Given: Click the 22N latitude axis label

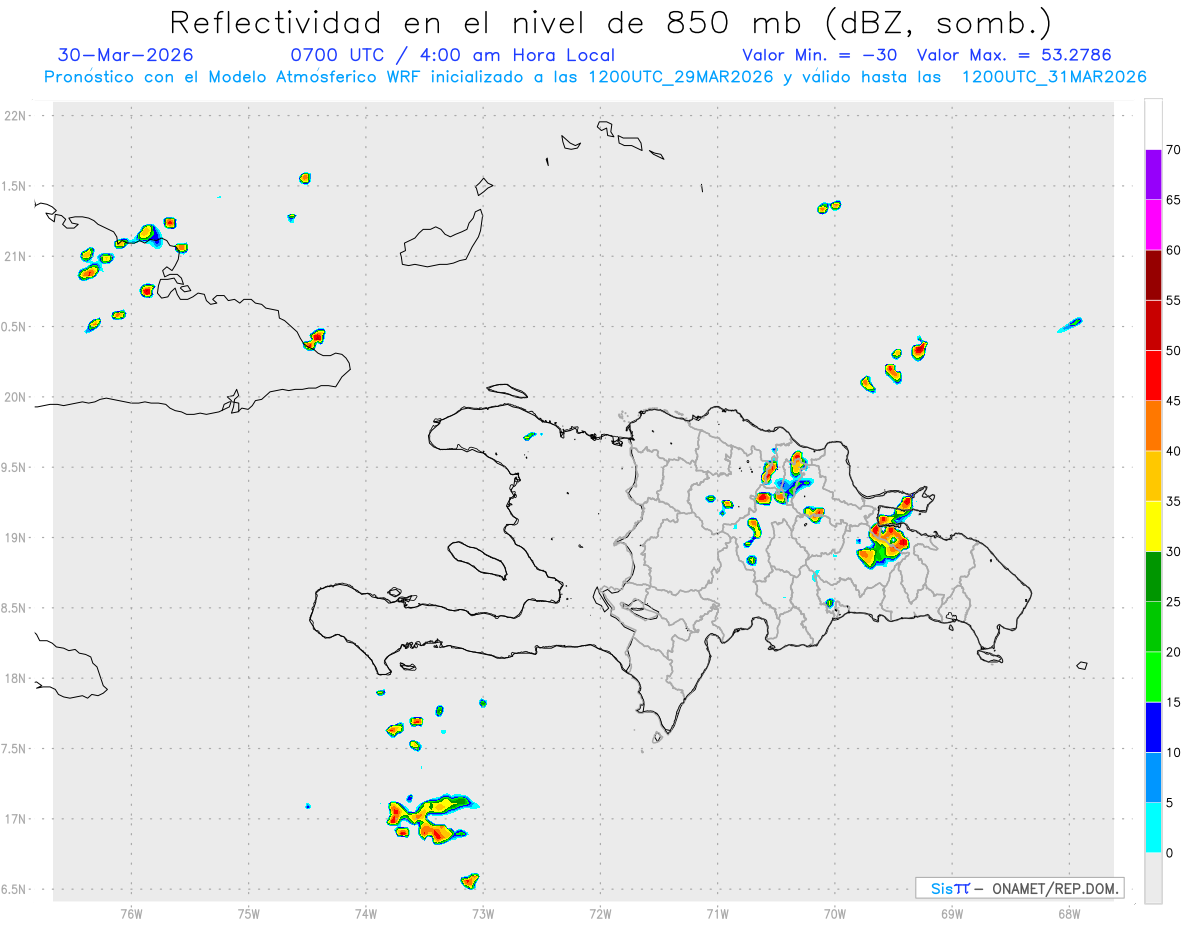Looking at the screenshot, I should click(17, 116).
